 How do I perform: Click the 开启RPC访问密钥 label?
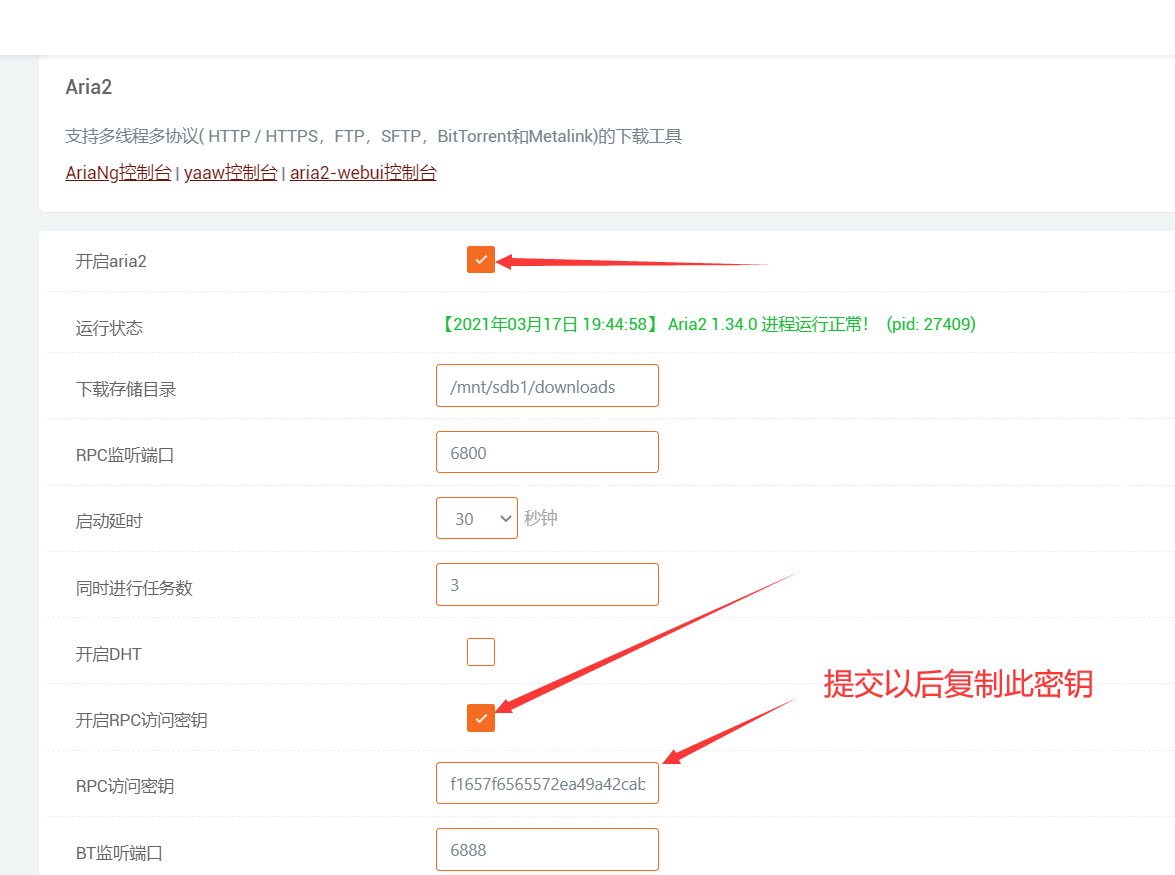pos(141,721)
